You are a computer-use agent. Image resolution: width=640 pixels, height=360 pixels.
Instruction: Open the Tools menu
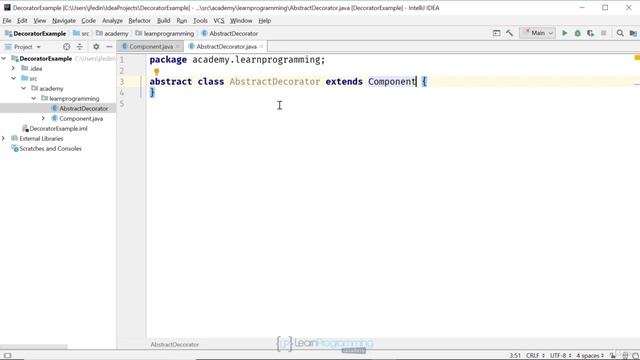pyautogui.click(x=200, y=20)
